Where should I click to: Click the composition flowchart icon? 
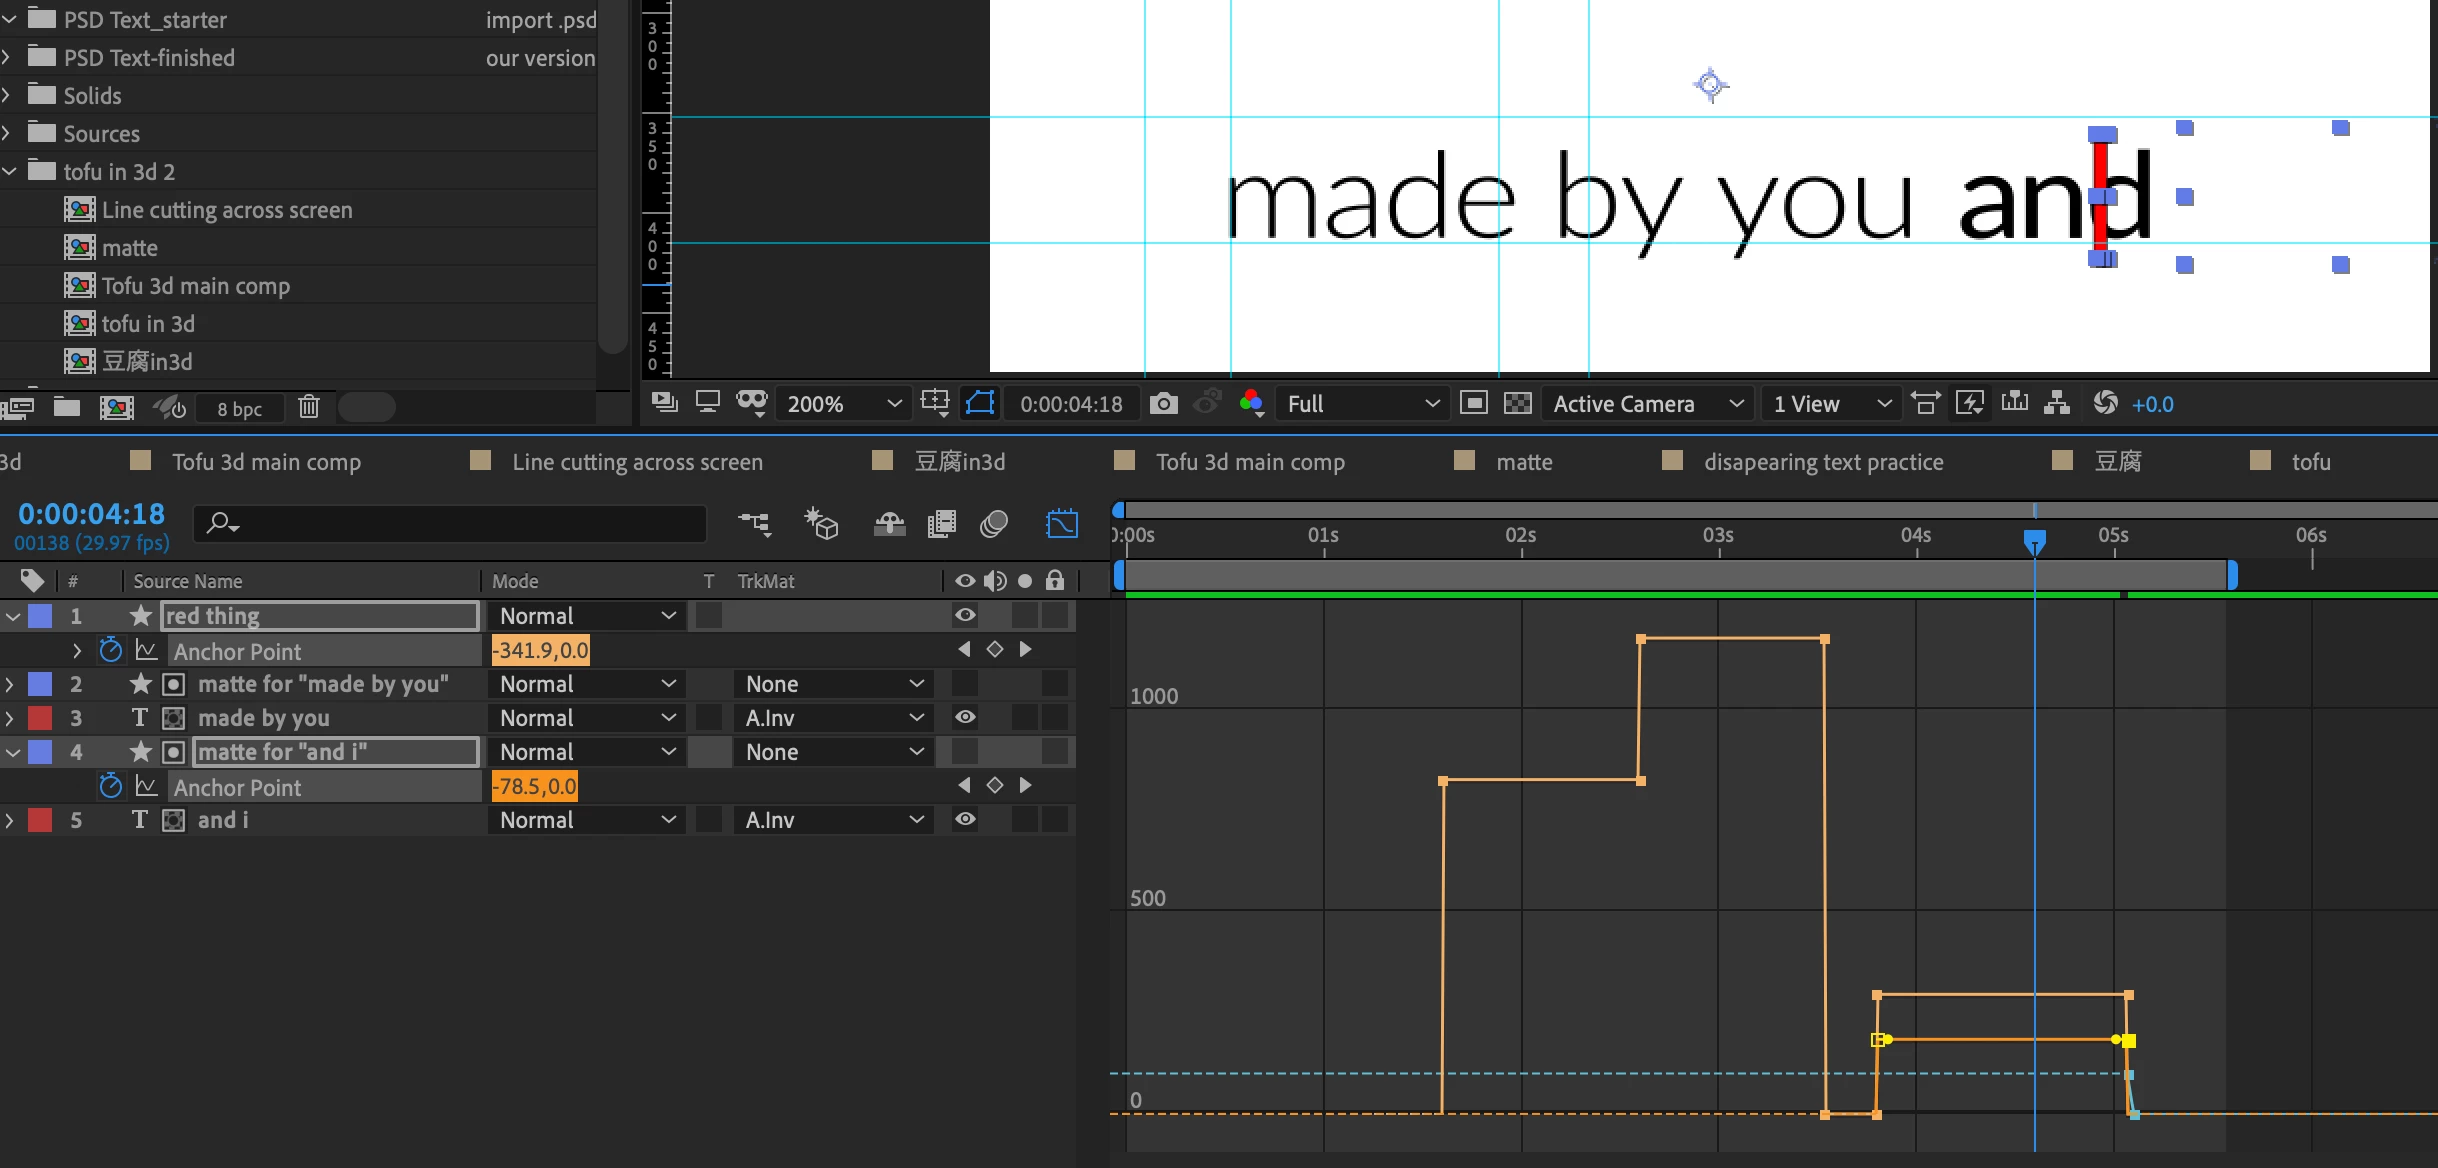[2056, 403]
